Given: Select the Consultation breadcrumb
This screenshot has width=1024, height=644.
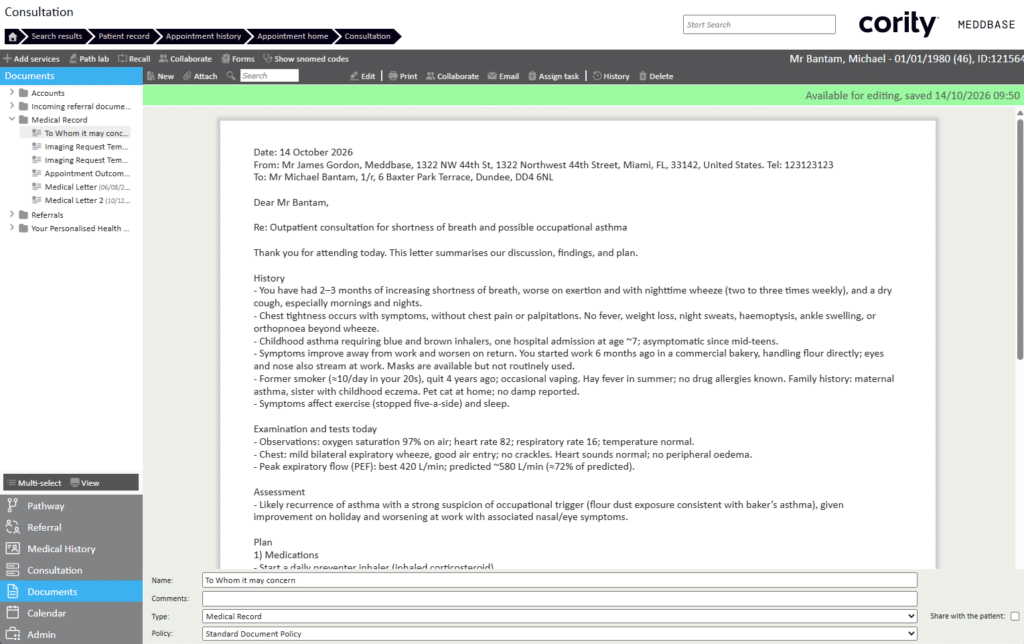Looking at the screenshot, I should 367,37.
